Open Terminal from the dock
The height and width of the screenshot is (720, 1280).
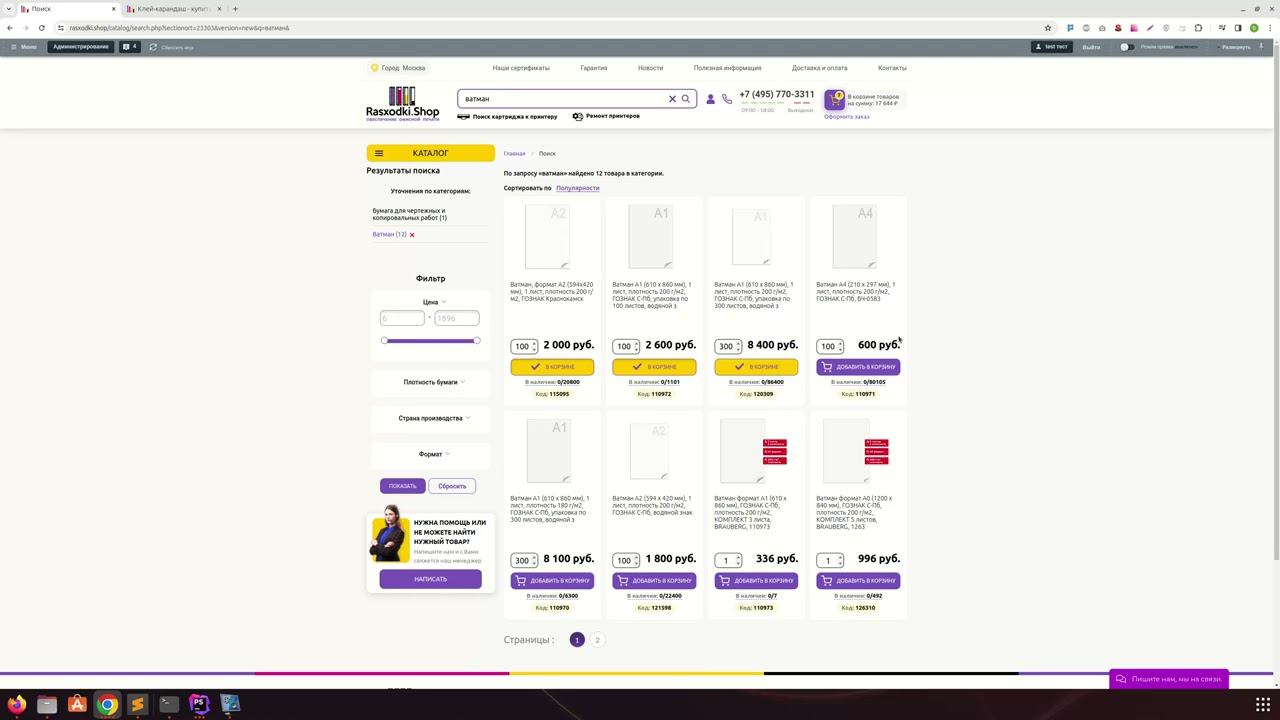point(169,704)
